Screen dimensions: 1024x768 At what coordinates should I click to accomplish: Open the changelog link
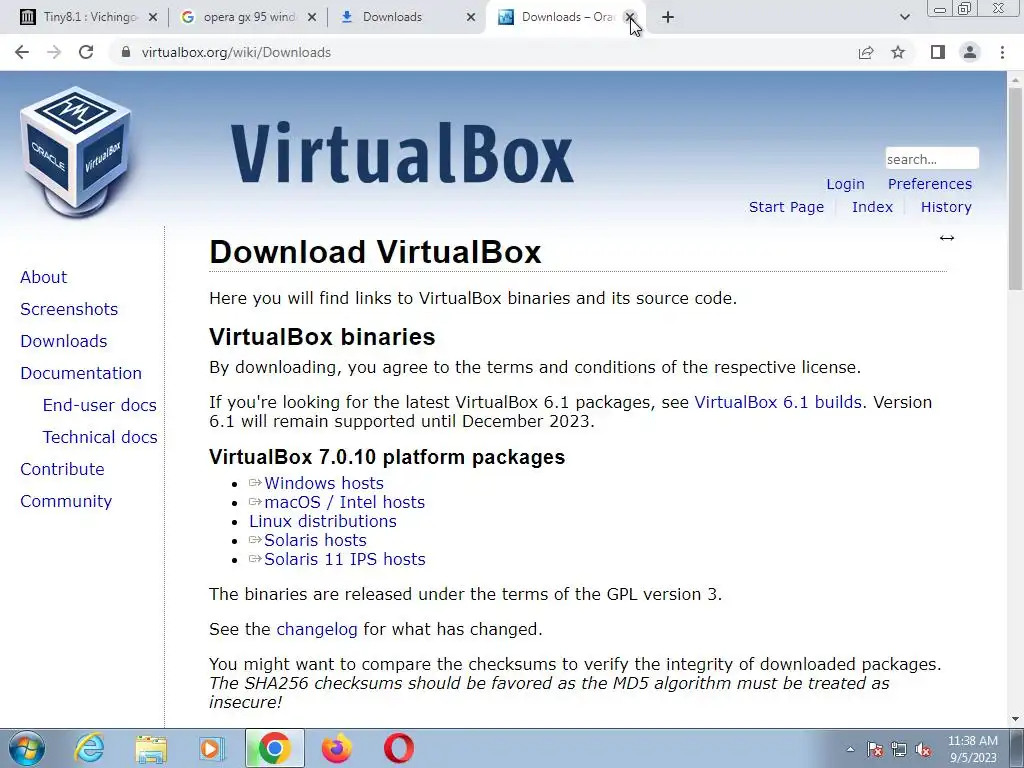(x=317, y=630)
